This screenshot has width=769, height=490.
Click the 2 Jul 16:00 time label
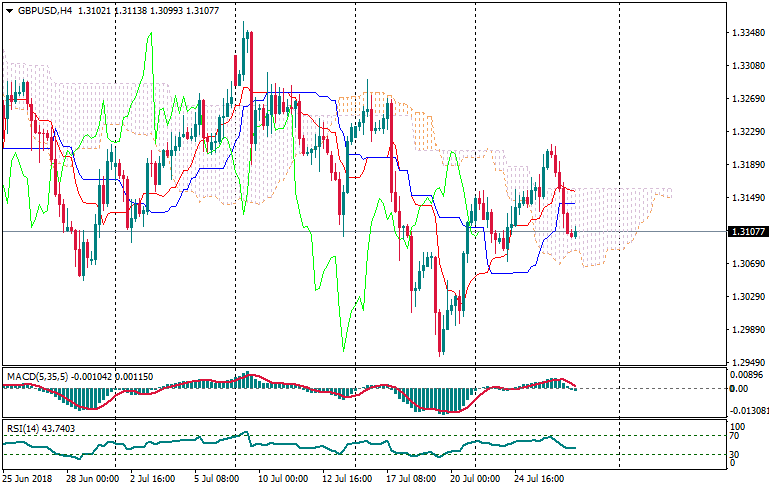[x=149, y=479]
